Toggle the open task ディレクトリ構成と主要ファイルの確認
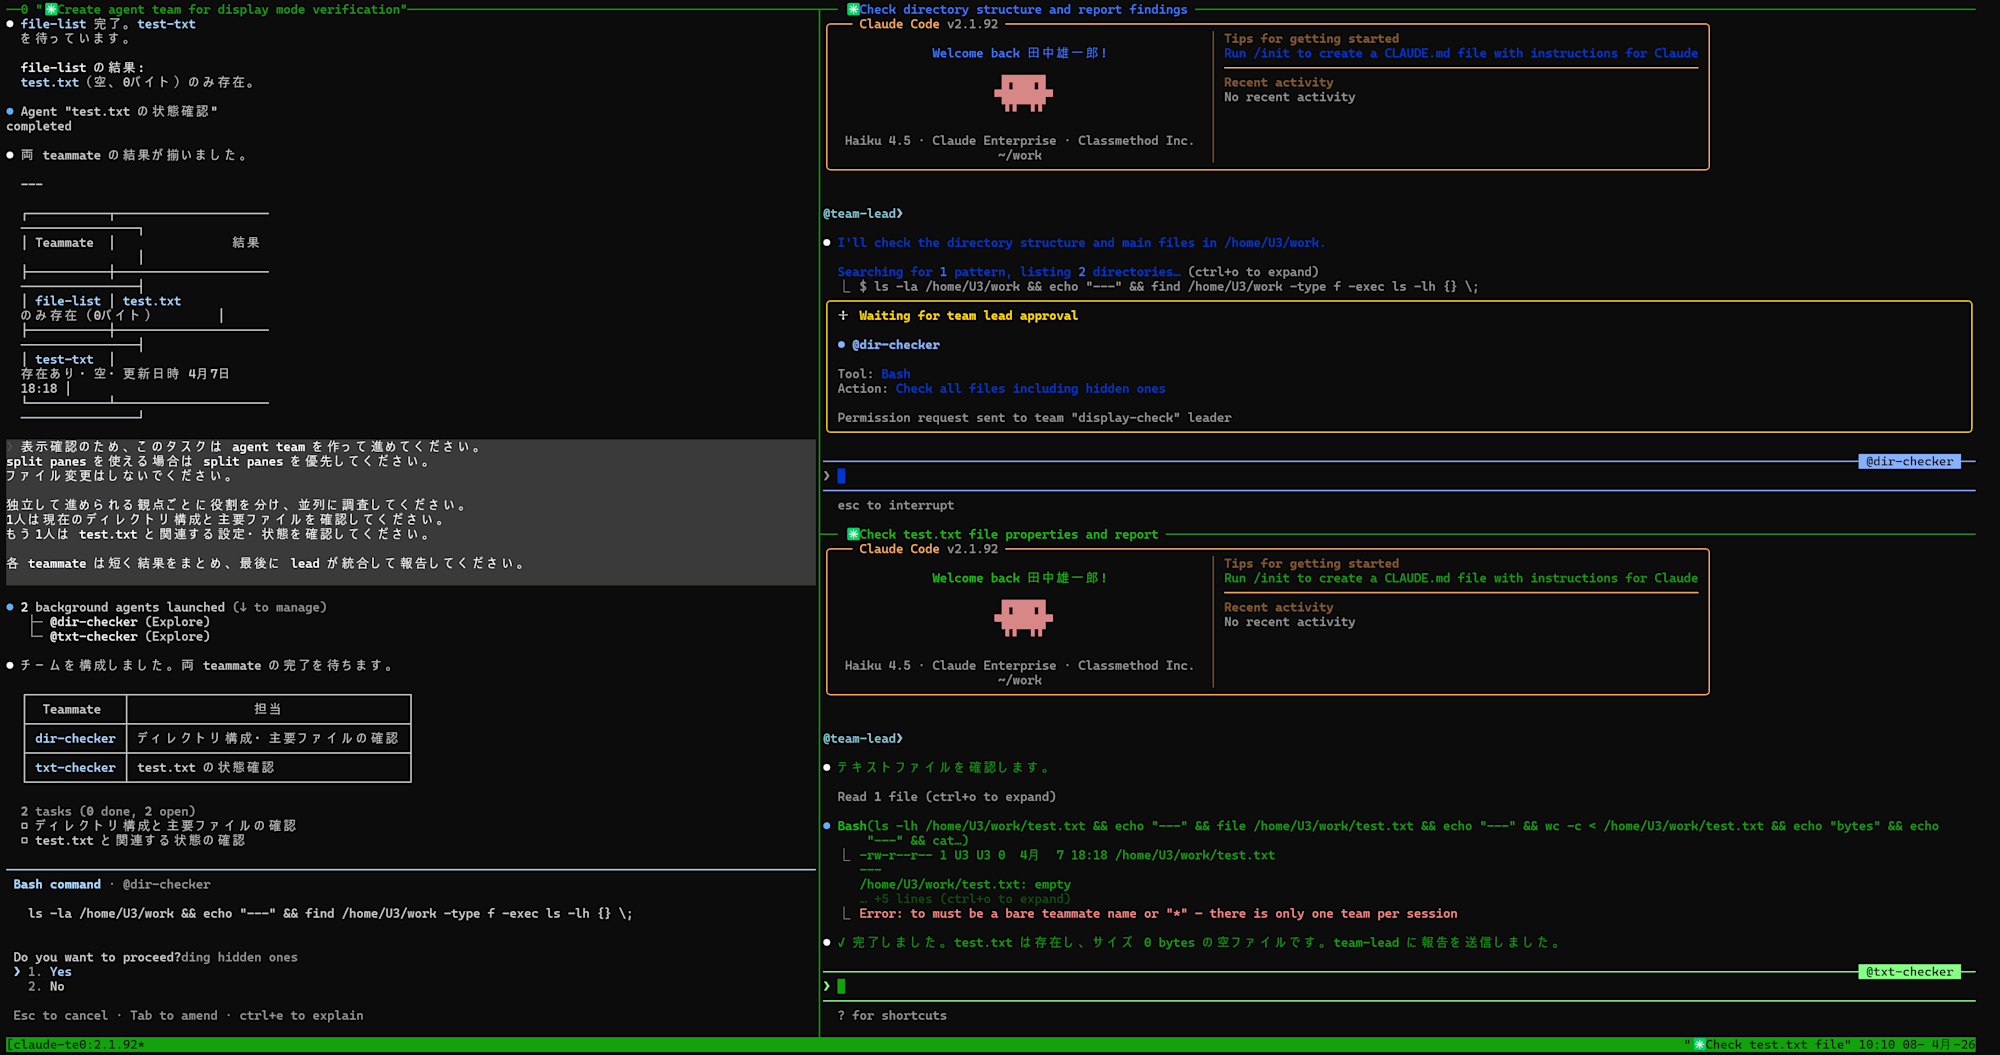2000x1055 pixels. [158, 826]
